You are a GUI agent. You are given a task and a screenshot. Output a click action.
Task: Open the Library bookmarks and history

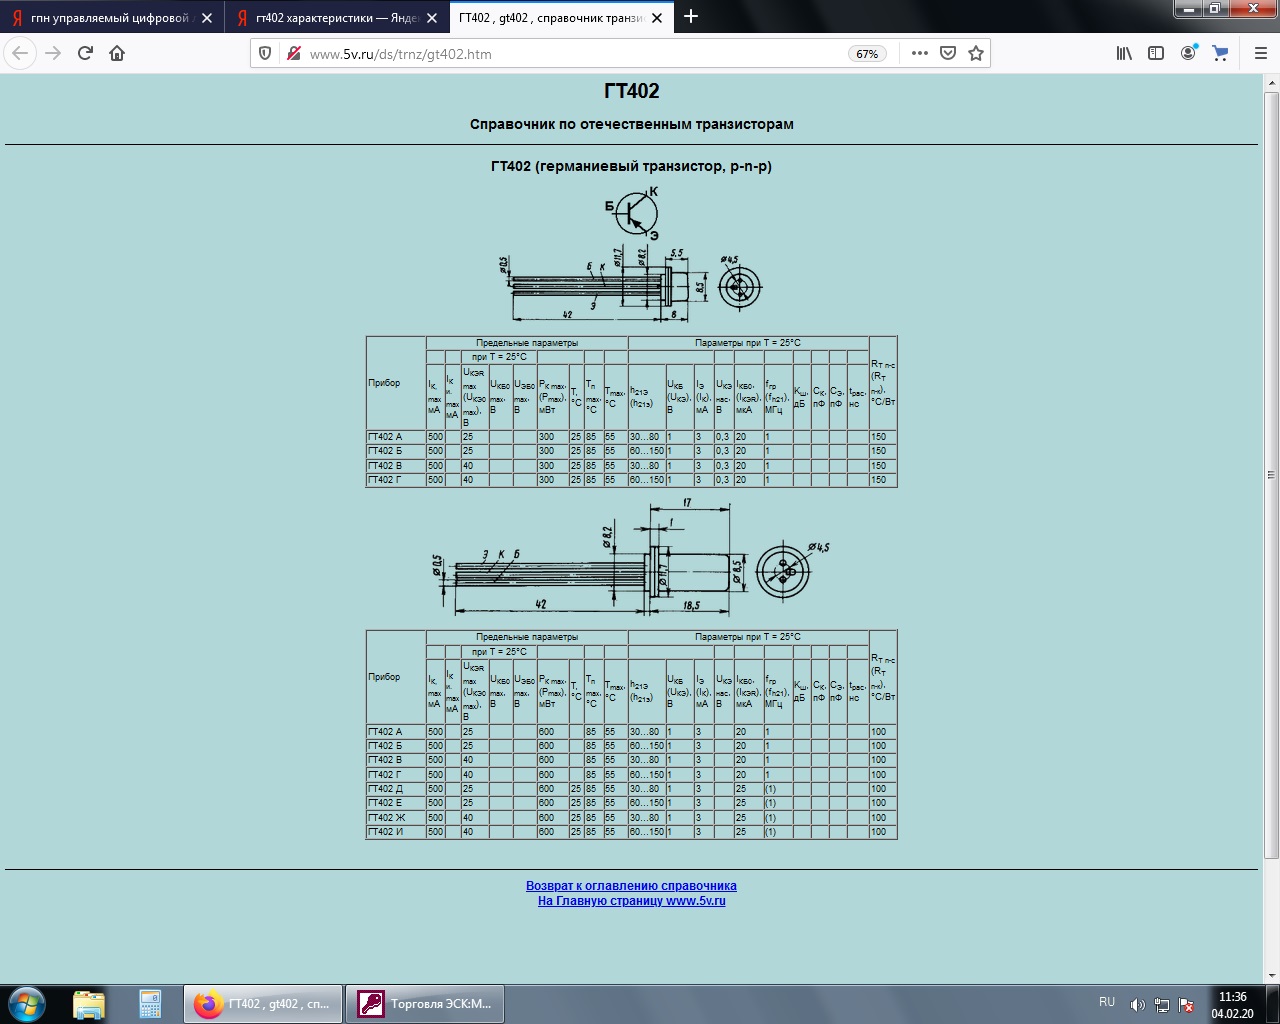pyautogui.click(x=1124, y=54)
